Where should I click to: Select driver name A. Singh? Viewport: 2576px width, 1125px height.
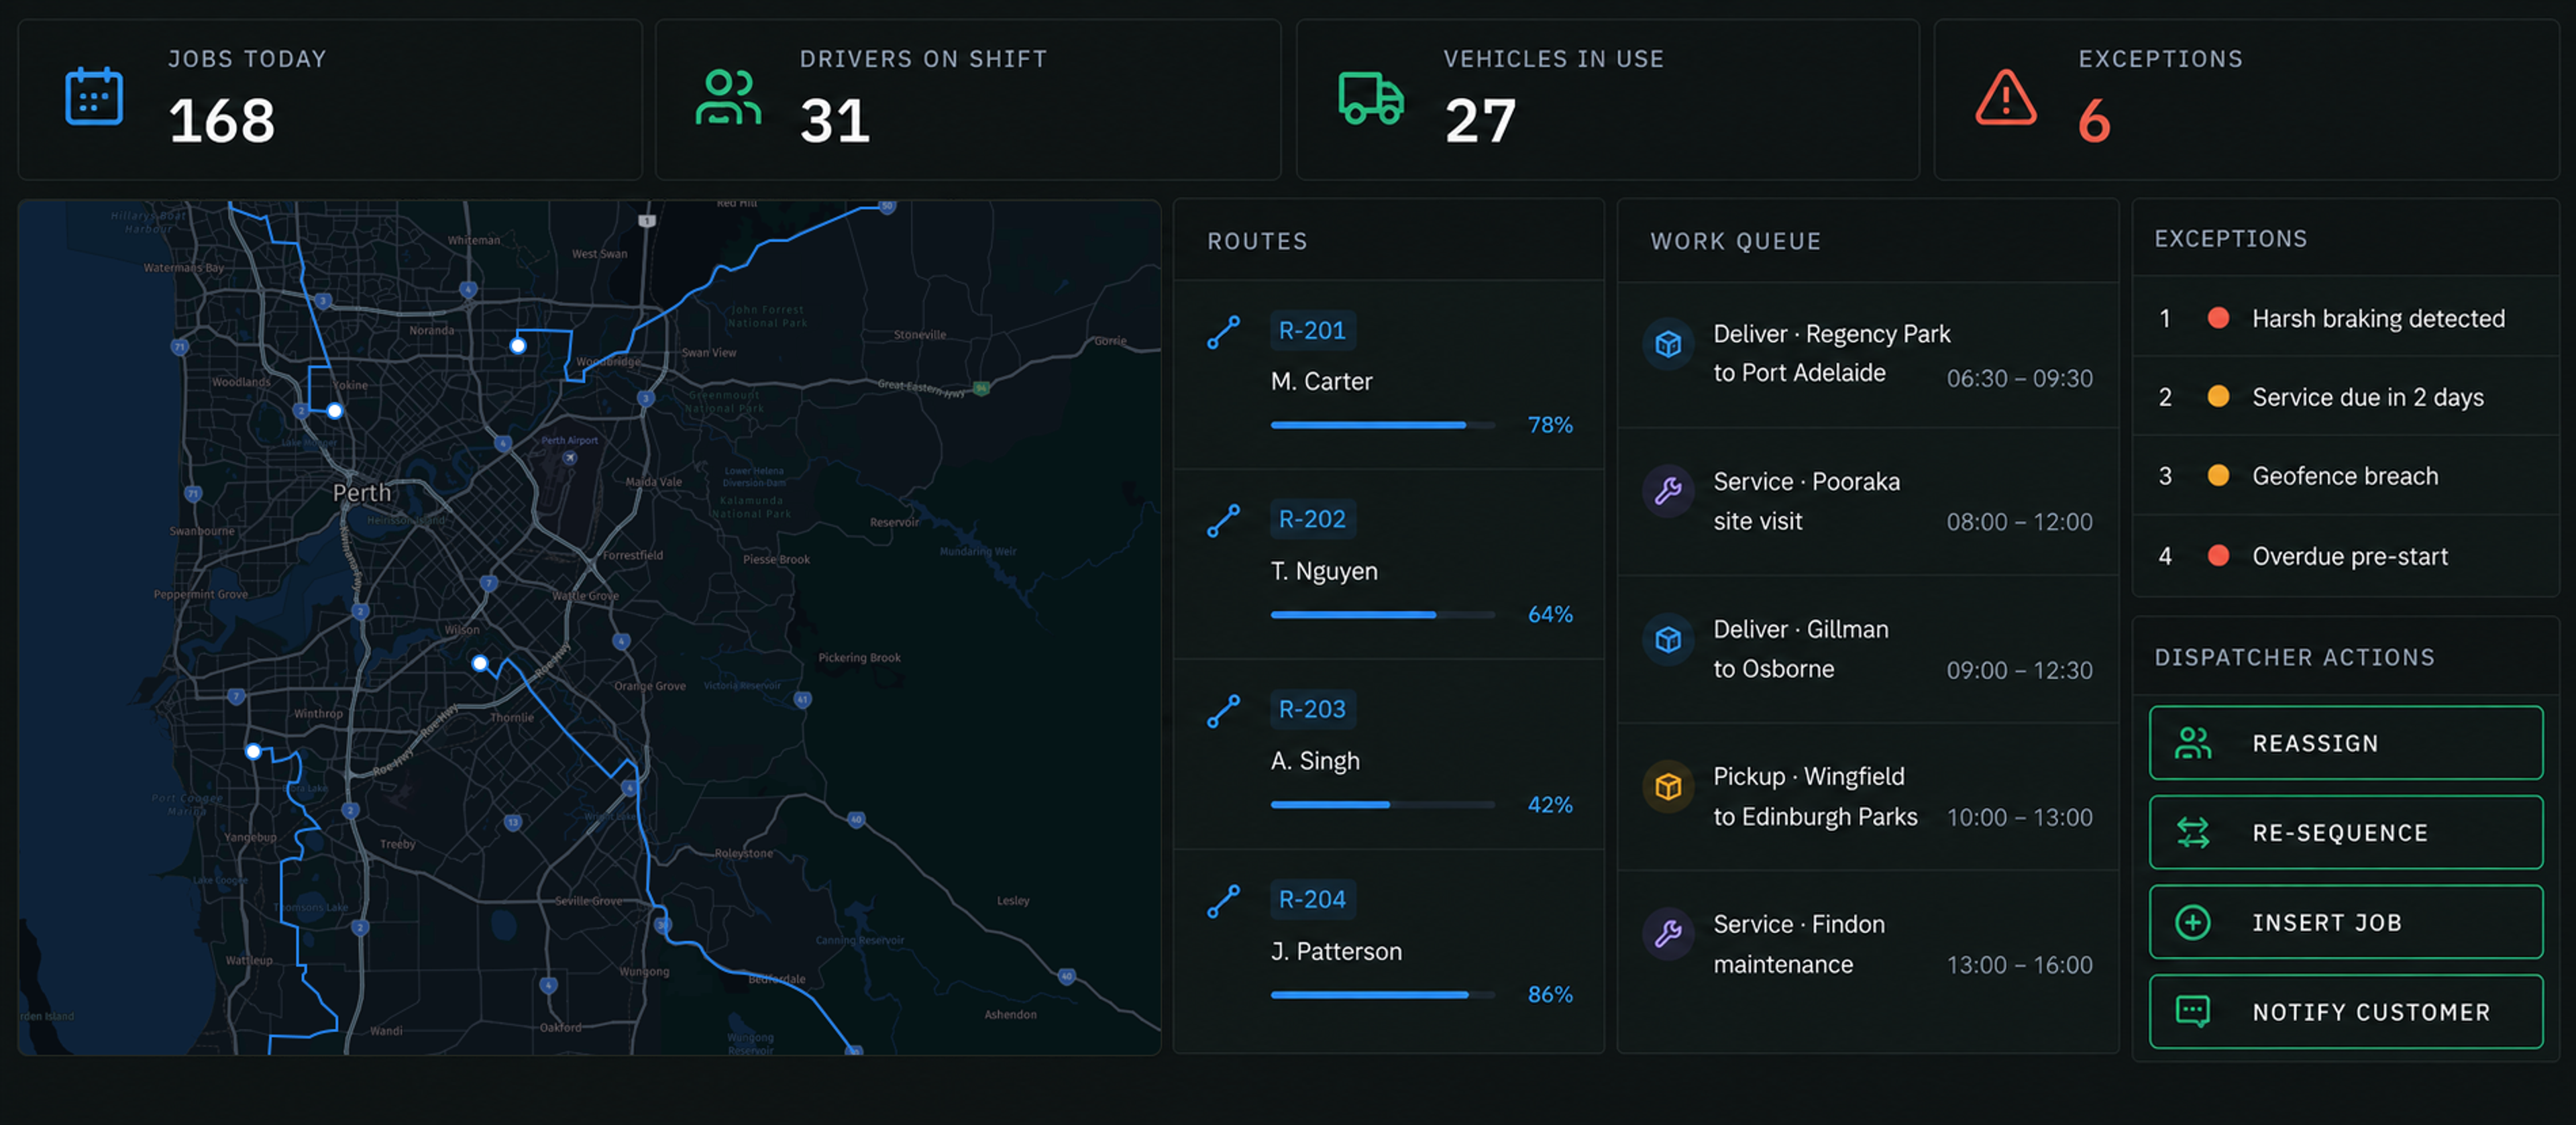[1315, 762]
